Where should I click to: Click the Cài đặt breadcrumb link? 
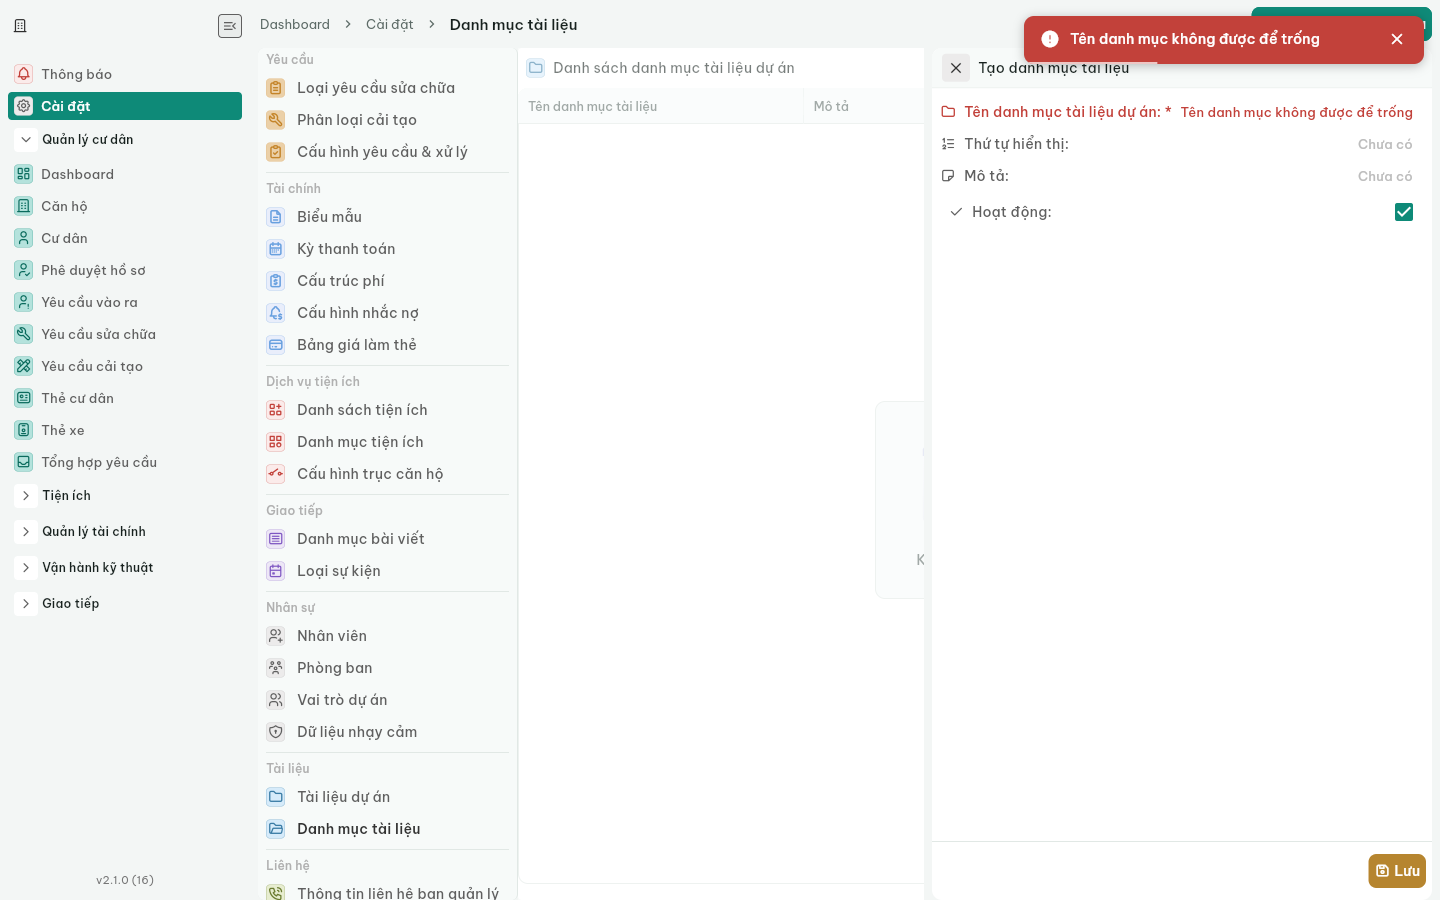pyautogui.click(x=390, y=25)
